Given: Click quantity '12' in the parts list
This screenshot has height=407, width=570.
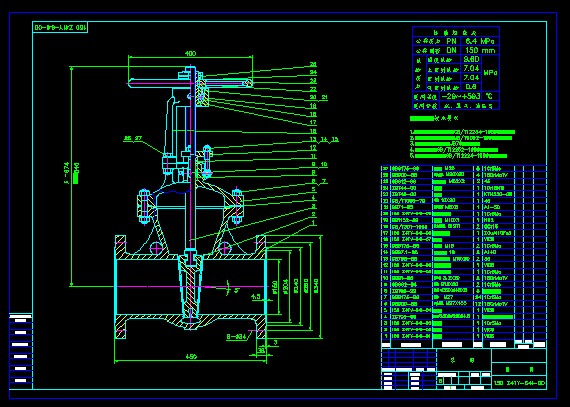Looking at the screenshot, I should (x=478, y=304).
